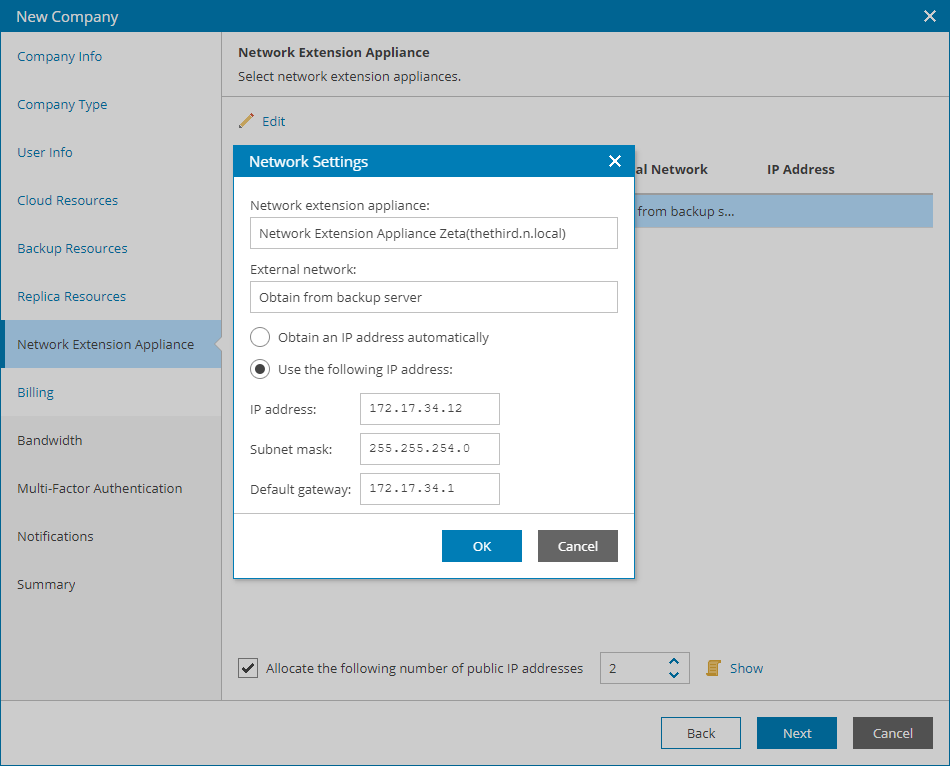
Task: Click the Next wizard button
Action: coord(797,733)
